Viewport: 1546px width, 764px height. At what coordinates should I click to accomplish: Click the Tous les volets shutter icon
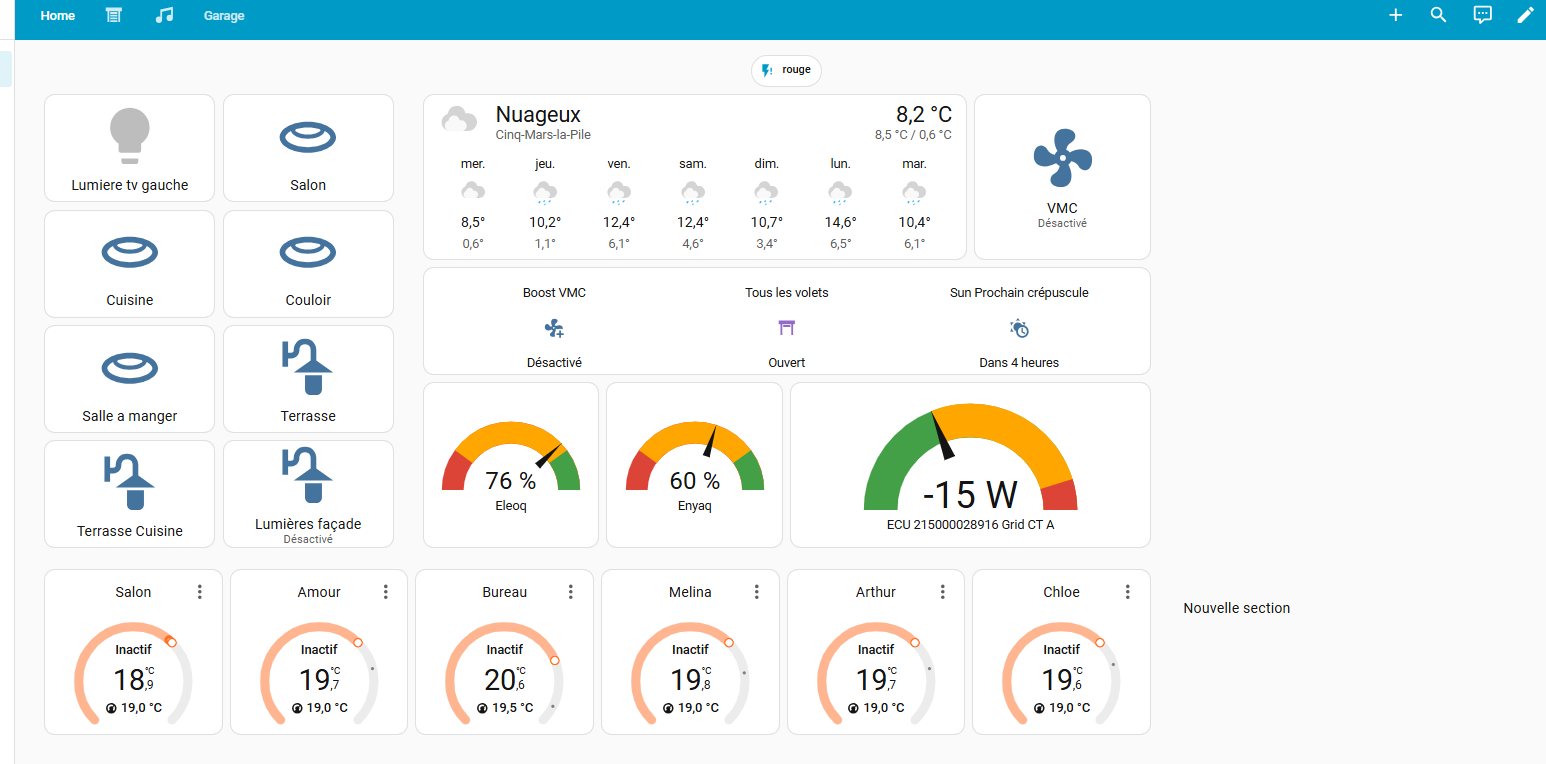tap(786, 328)
